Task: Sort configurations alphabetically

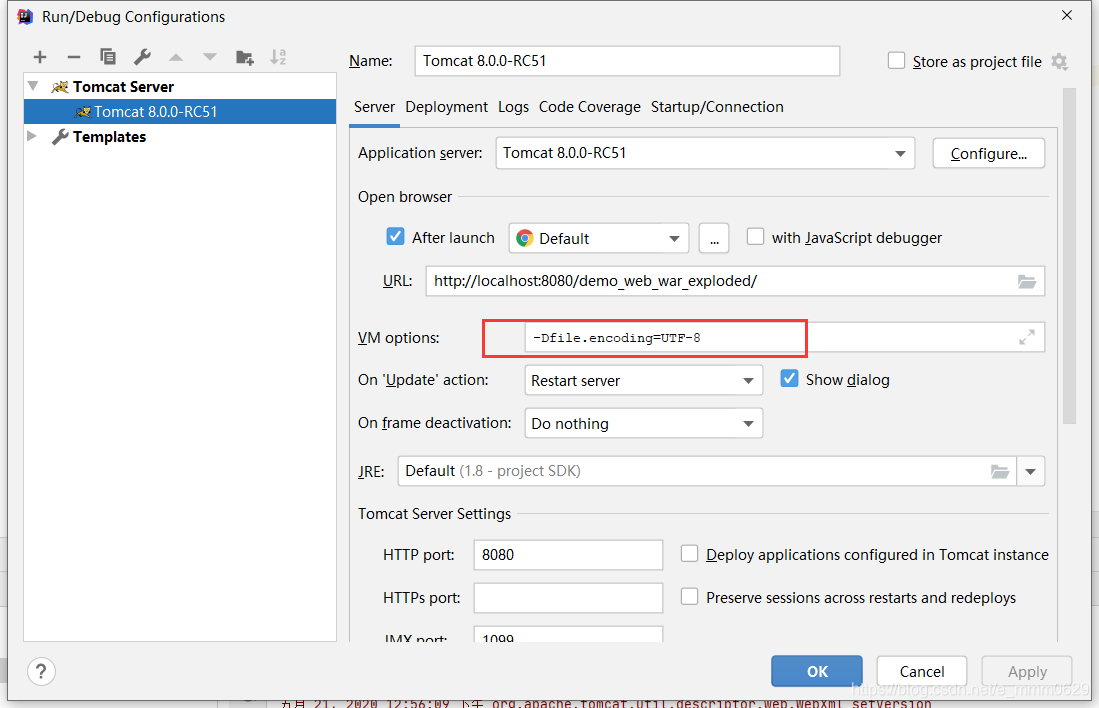Action: point(278,57)
